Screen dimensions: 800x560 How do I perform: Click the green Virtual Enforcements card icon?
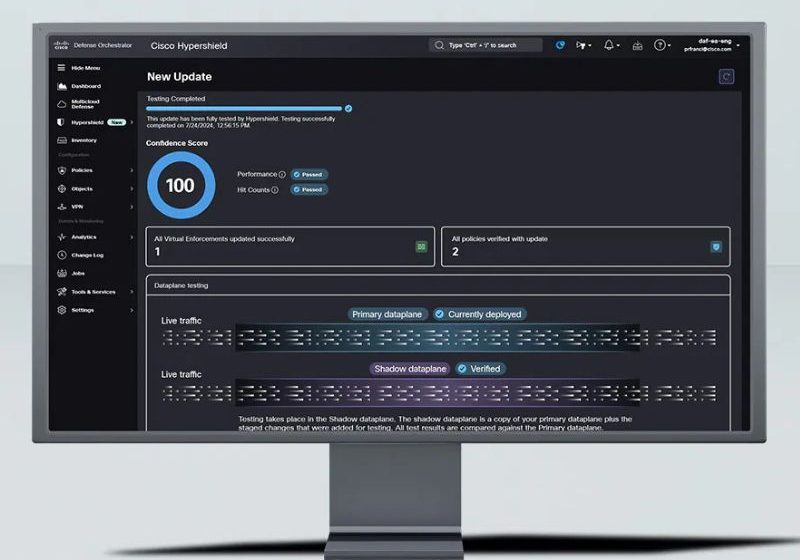[x=421, y=247]
